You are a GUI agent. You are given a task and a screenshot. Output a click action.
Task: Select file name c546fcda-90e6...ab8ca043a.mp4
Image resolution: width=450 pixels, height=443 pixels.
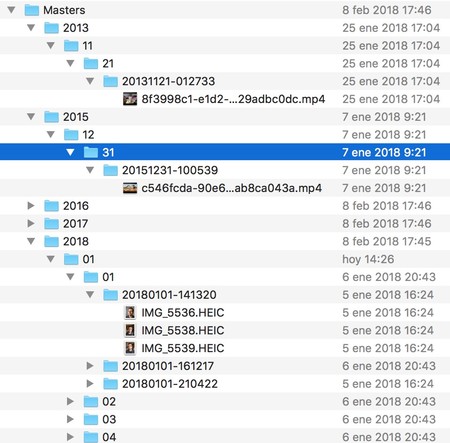232,188
